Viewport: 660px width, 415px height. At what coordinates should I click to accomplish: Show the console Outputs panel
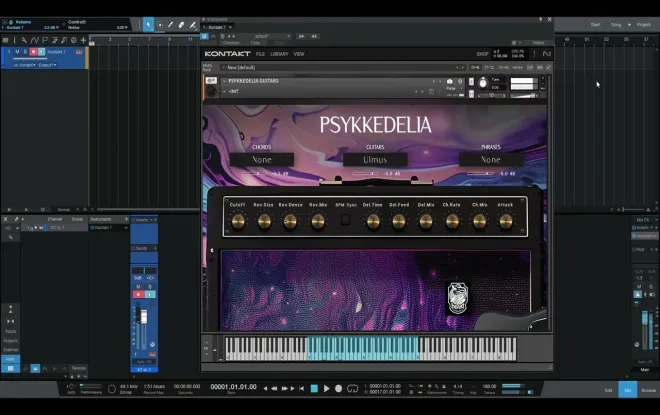click(11, 341)
